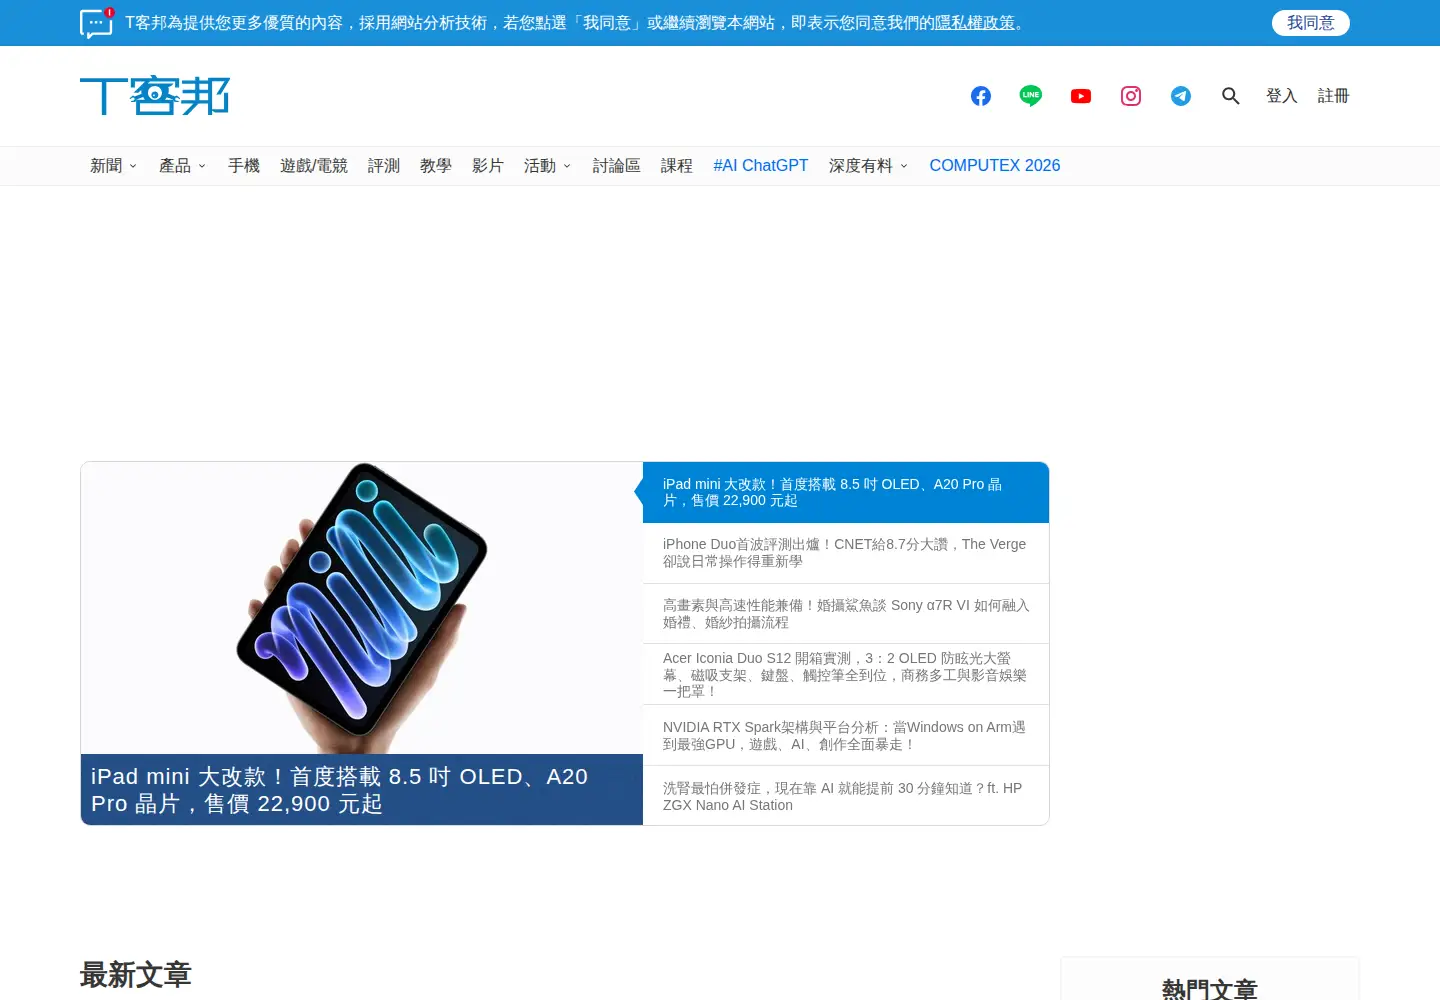Go to the 評測 section
This screenshot has width=1440, height=1000.
click(384, 166)
